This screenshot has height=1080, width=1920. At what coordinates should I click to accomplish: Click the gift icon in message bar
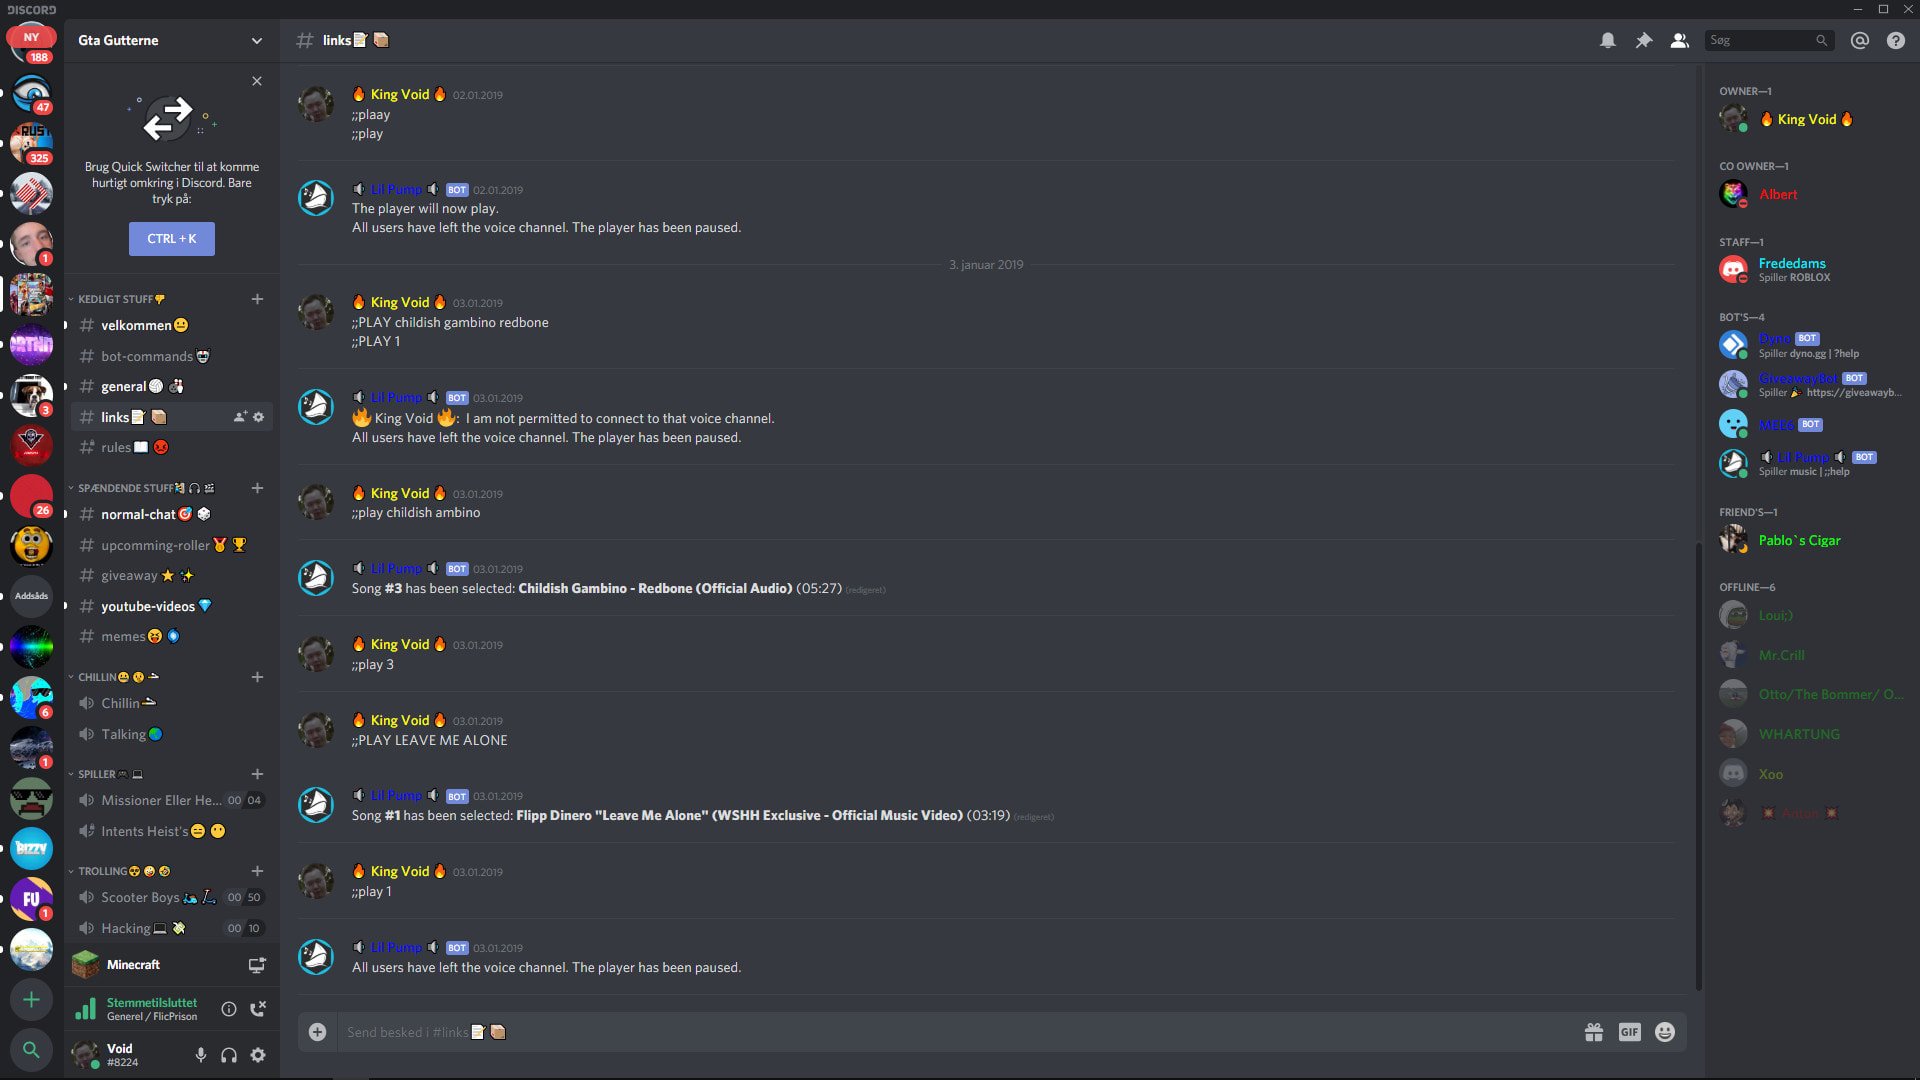[1594, 1031]
